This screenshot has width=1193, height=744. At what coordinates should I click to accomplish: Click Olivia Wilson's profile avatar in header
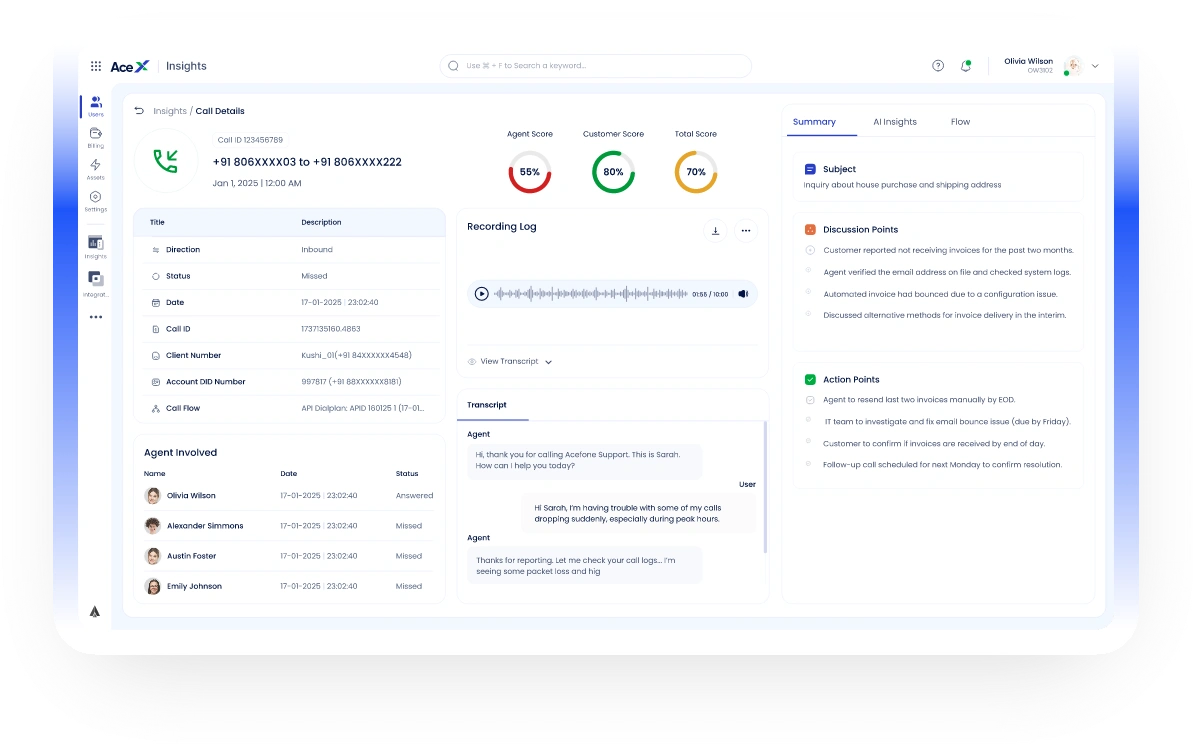point(1073,66)
